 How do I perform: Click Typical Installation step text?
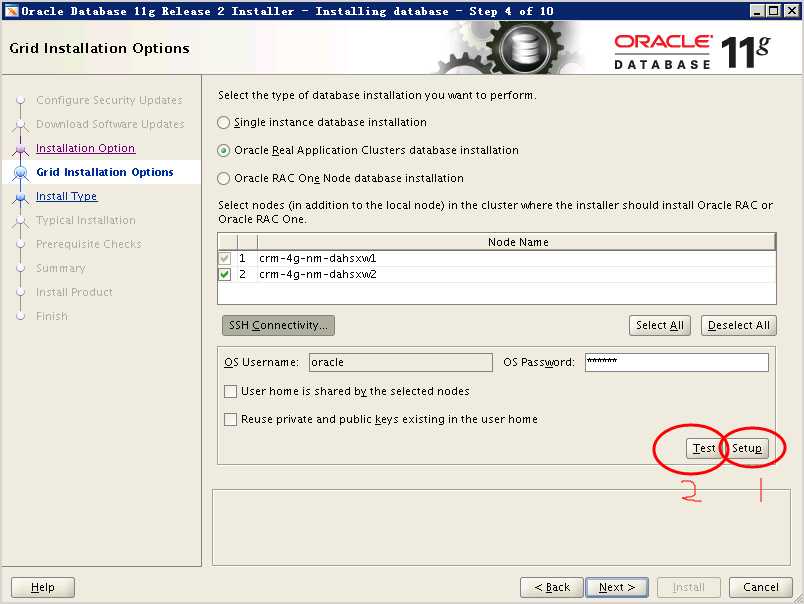(x=86, y=220)
